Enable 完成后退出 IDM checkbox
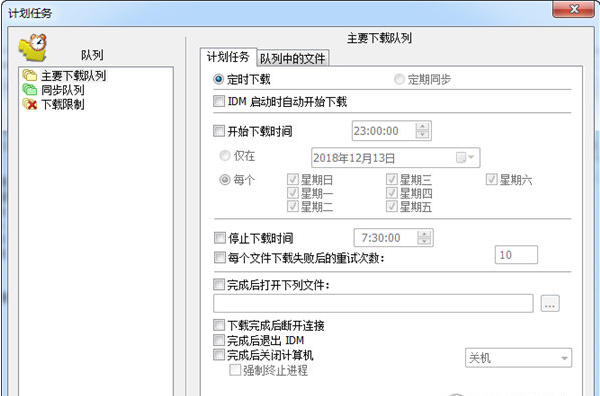This screenshot has width=600, height=396. tap(219, 340)
